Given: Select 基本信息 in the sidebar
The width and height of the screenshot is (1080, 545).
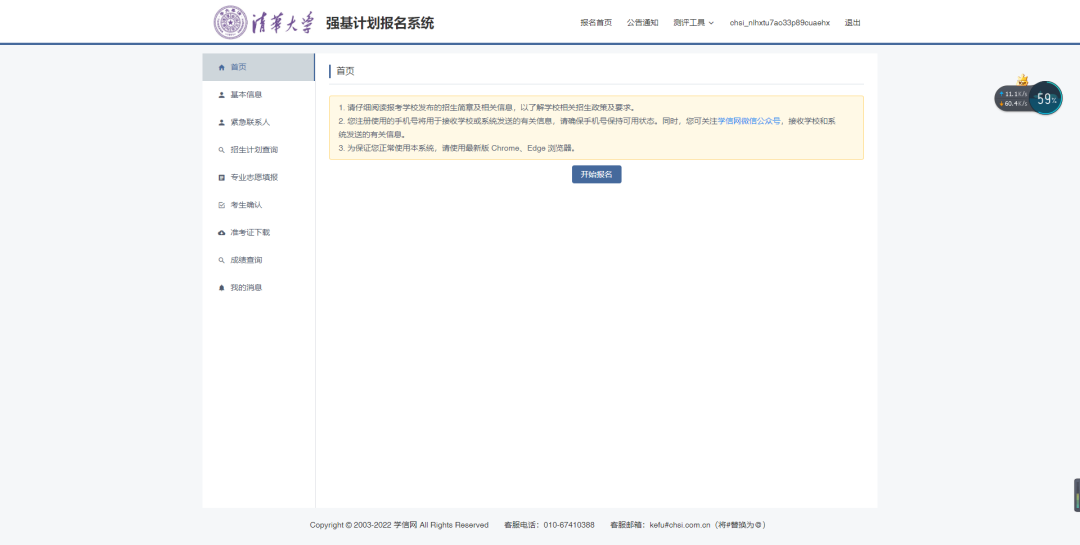Looking at the screenshot, I should click(258, 95).
